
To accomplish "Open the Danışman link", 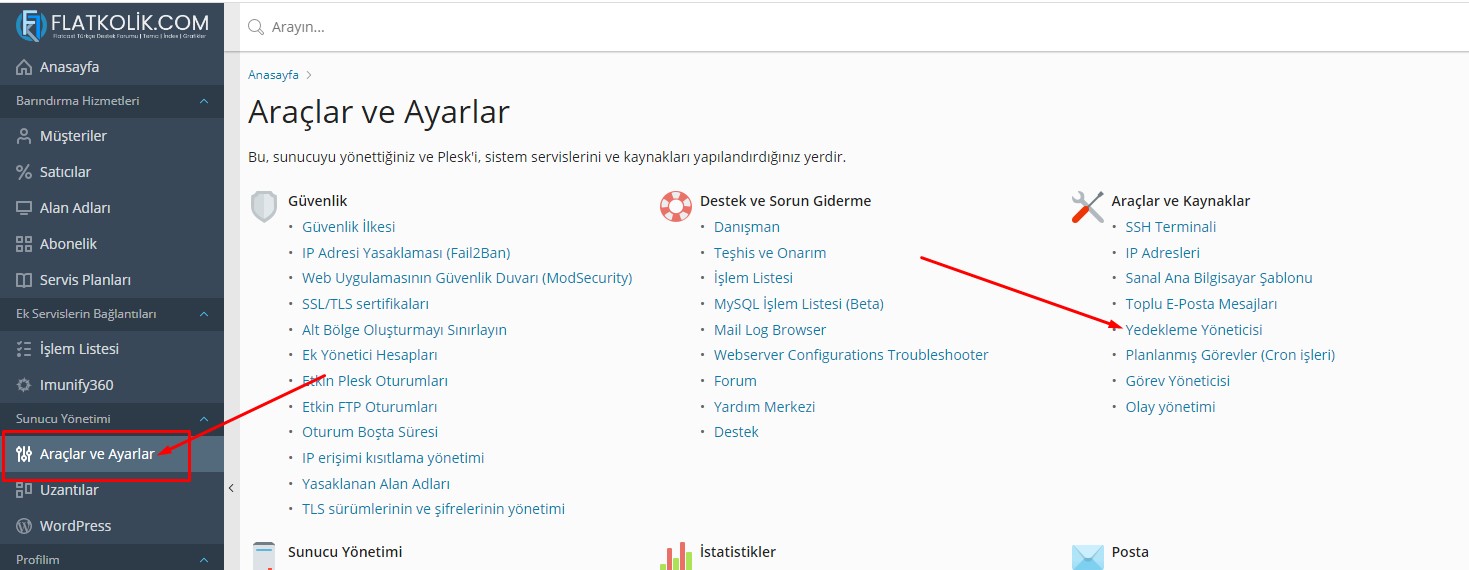I will coord(747,227).
